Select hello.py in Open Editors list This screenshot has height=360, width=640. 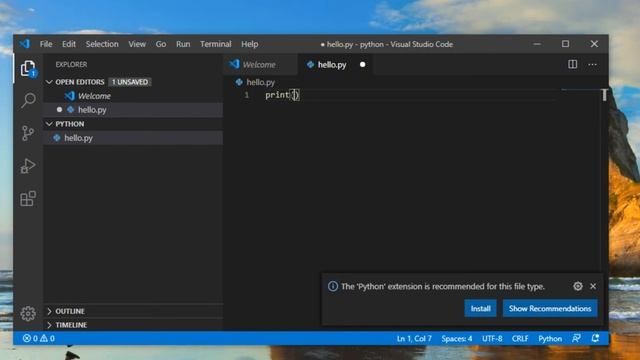133,110
